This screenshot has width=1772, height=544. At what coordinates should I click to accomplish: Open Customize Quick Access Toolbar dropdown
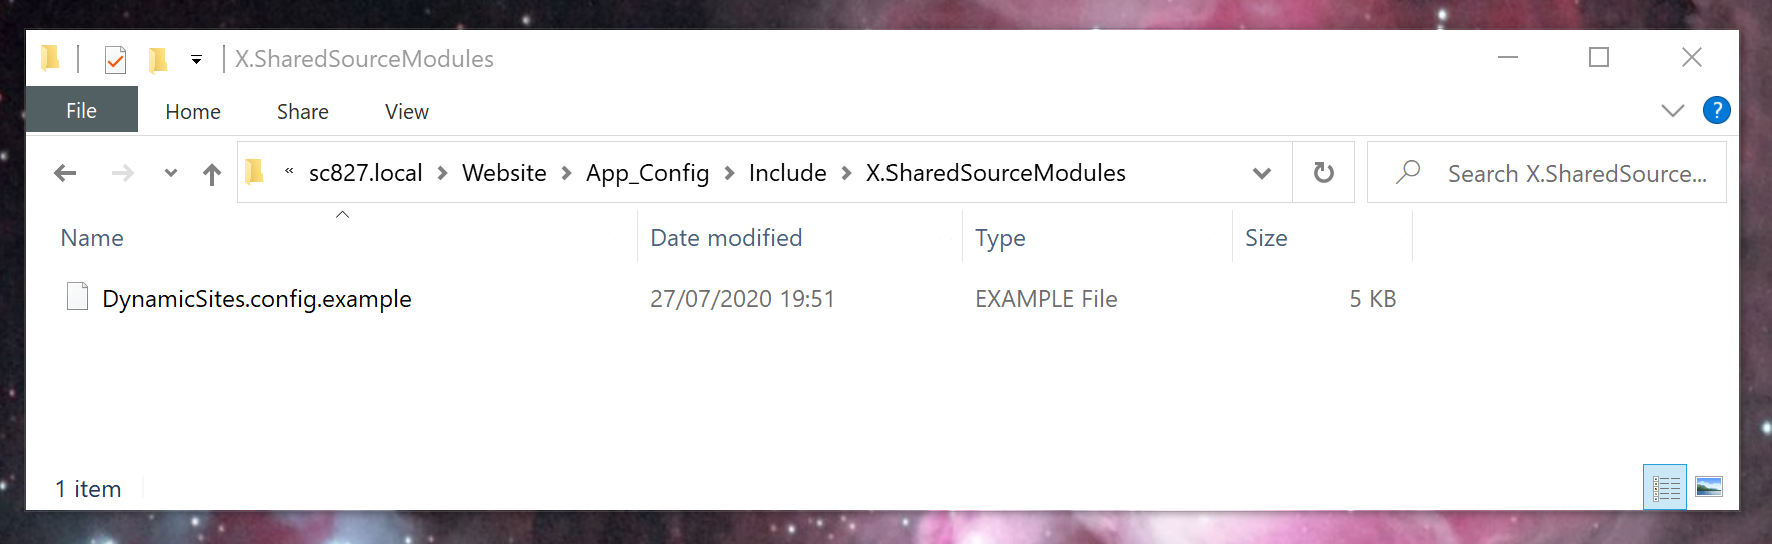tap(197, 60)
